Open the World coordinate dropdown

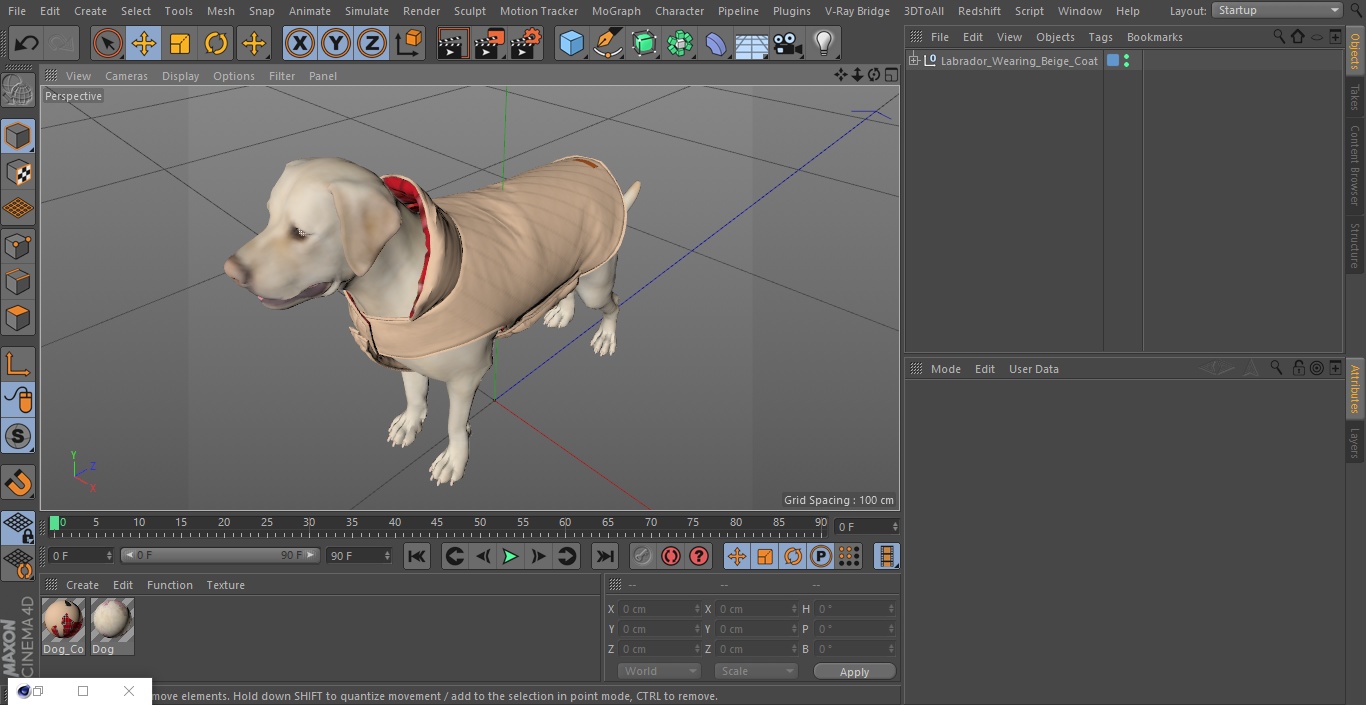(x=659, y=671)
